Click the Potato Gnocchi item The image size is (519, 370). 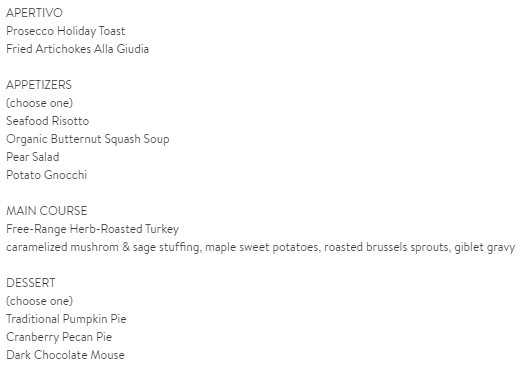47,175
